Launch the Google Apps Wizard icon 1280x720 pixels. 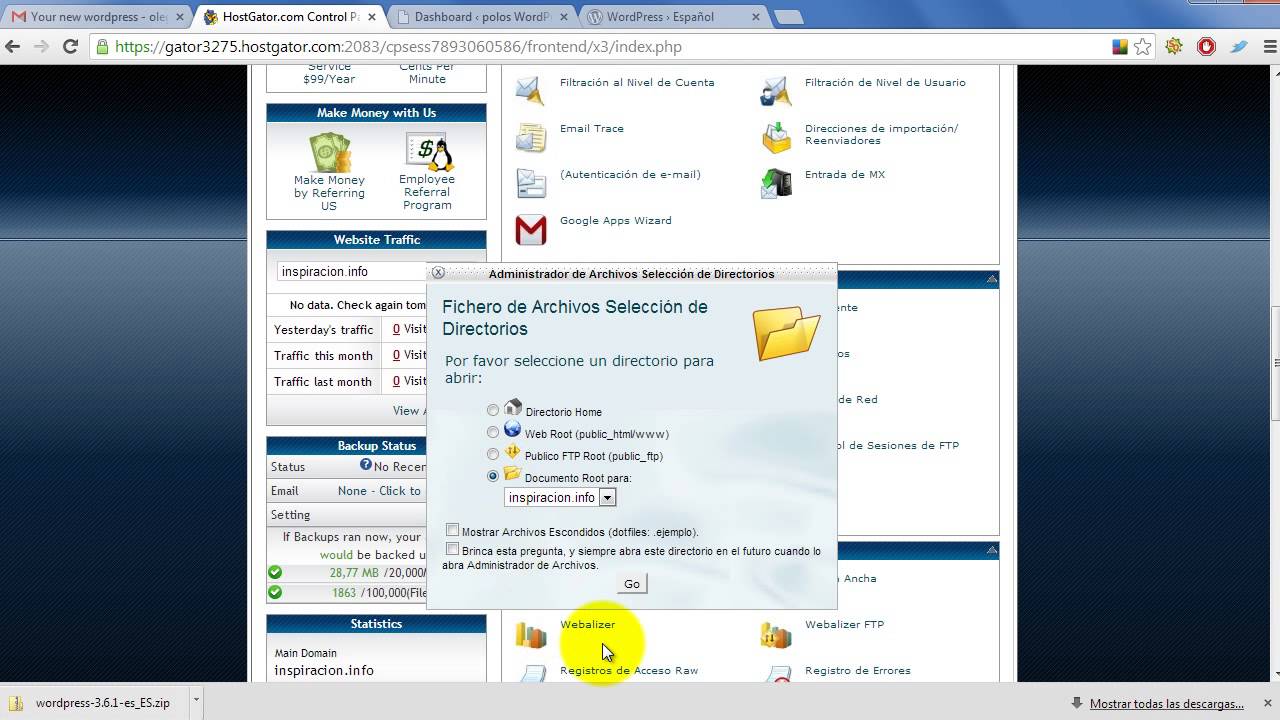click(x=530, y=229)
